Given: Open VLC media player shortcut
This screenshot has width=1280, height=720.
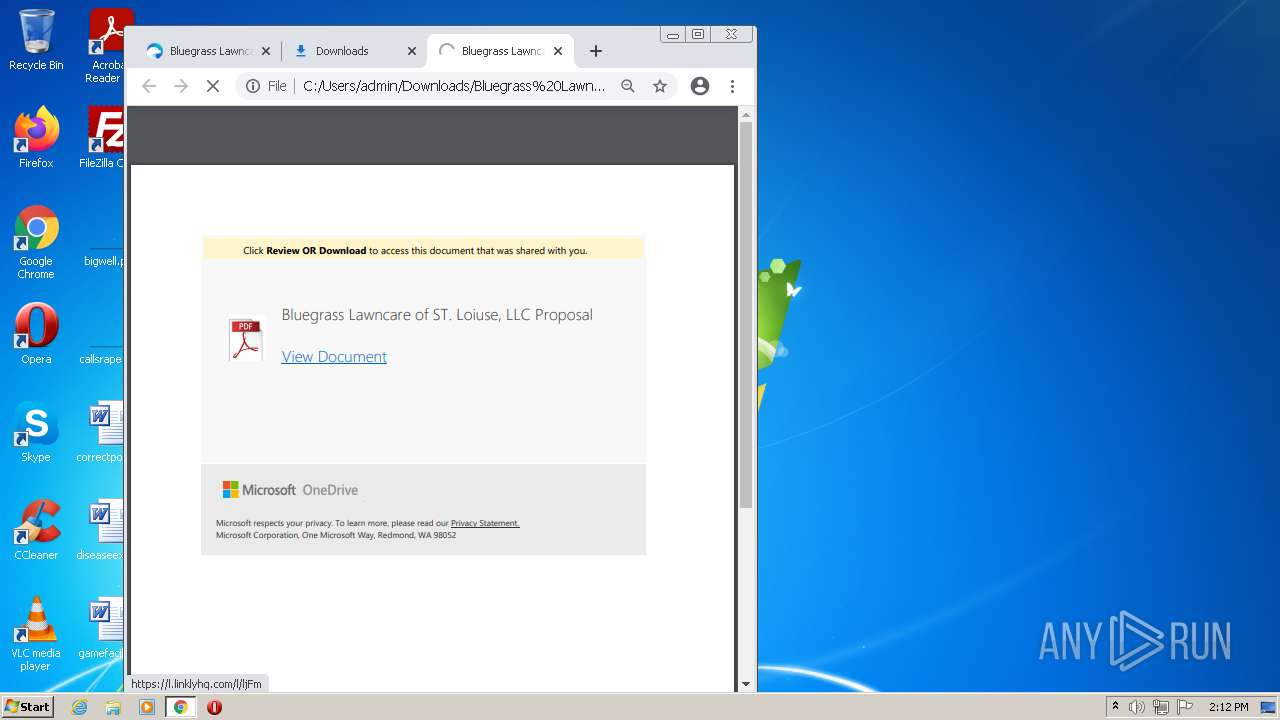Looking at the screenshot, I should tap(36, 635).
